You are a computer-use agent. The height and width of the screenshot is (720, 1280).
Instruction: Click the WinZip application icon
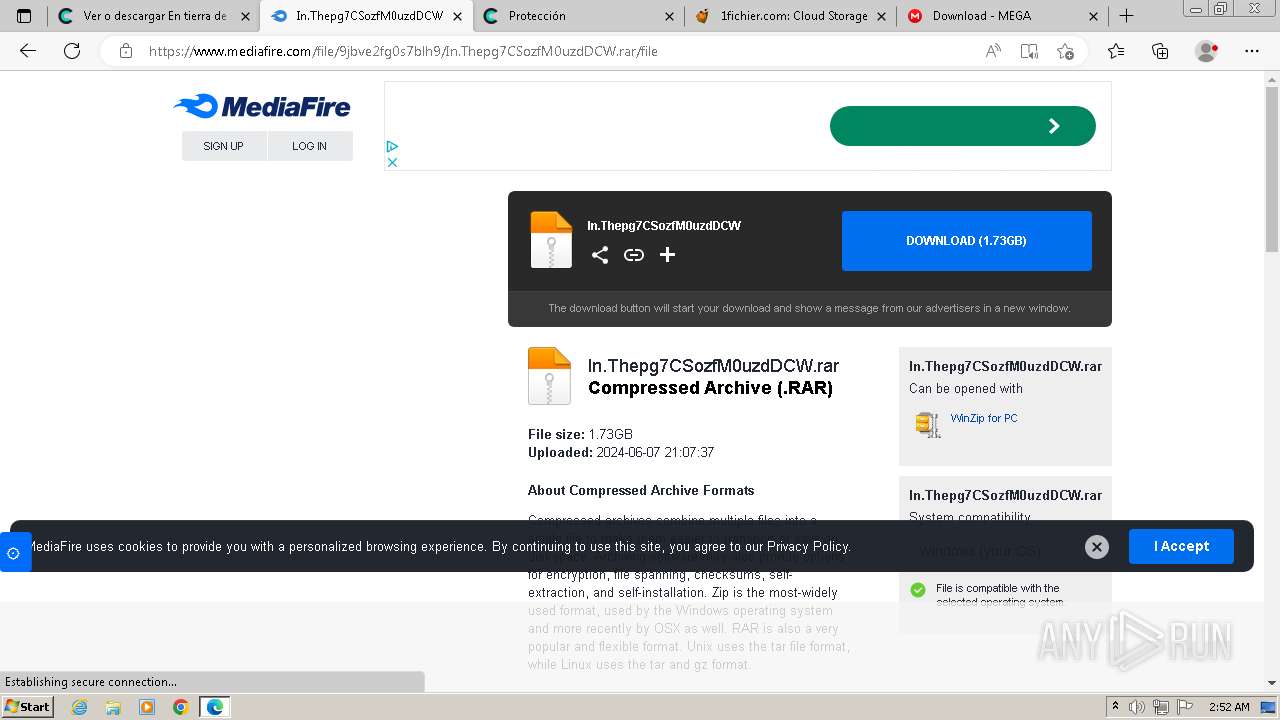(x=928, y=424)
